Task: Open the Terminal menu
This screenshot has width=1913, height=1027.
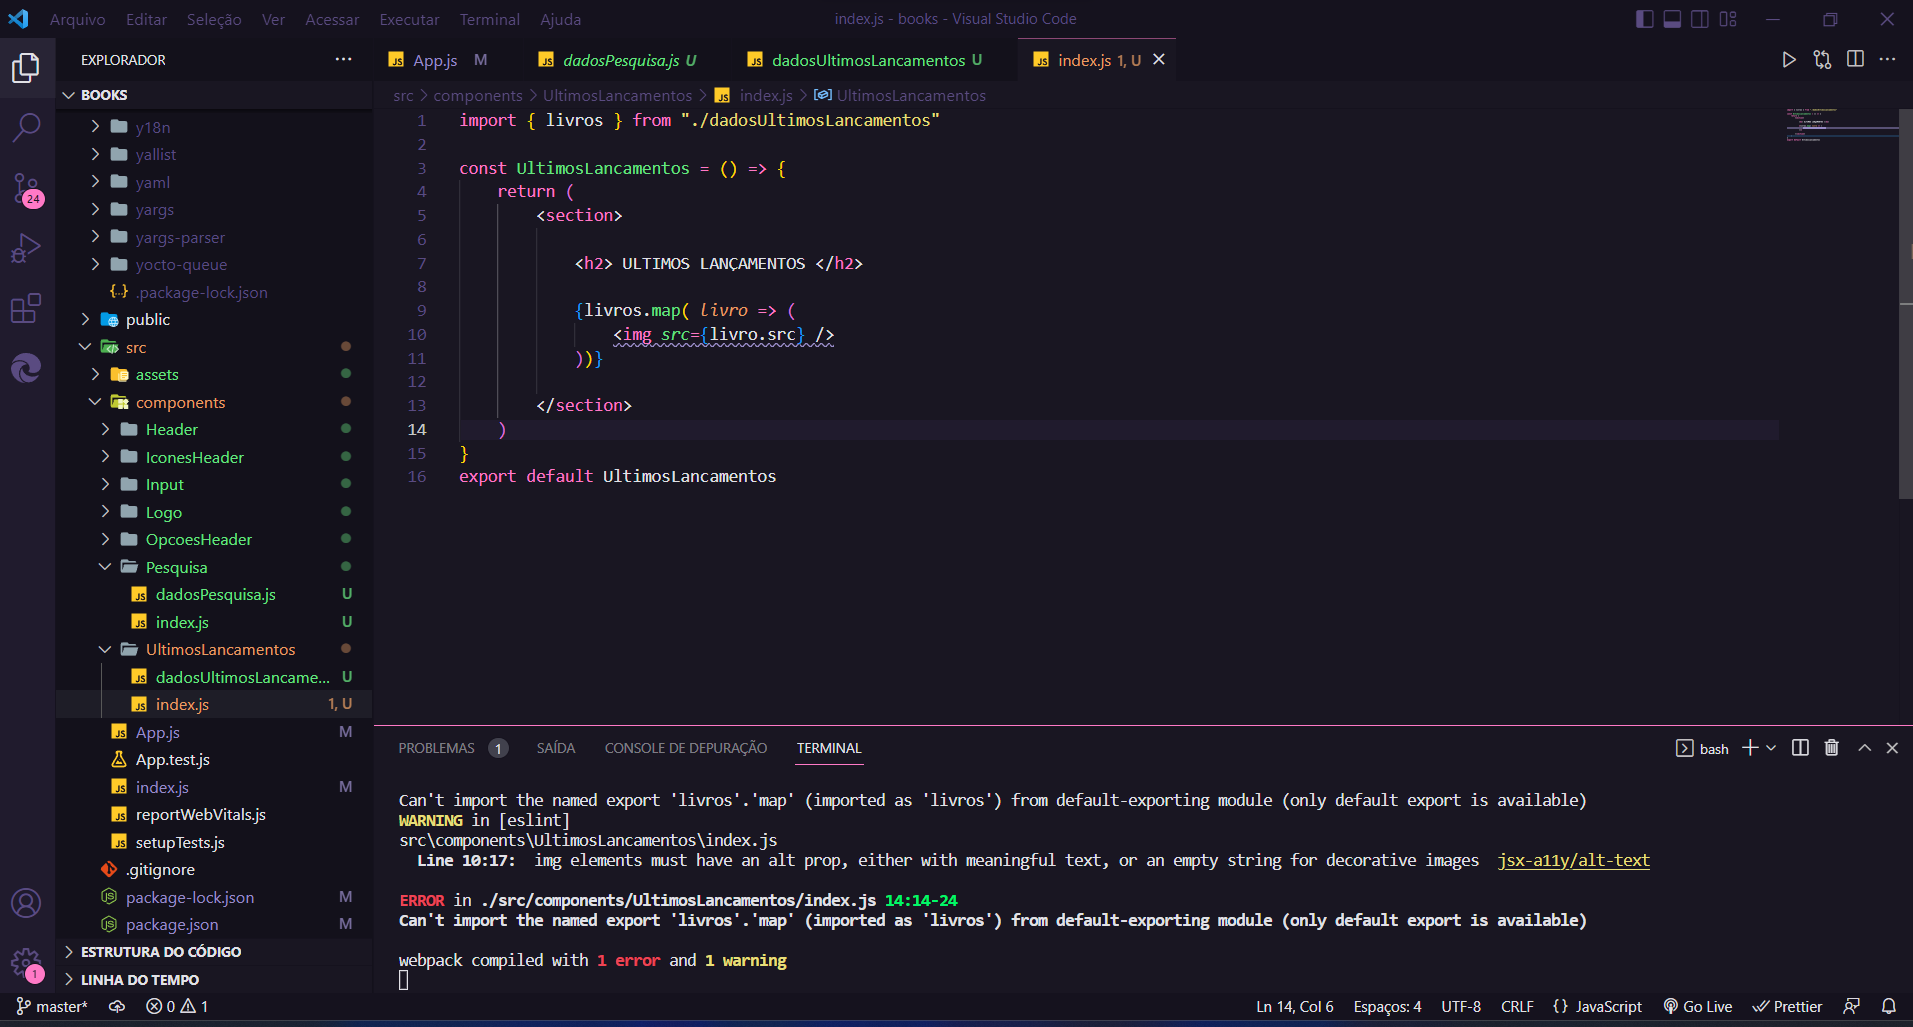Action: [489, 19]
